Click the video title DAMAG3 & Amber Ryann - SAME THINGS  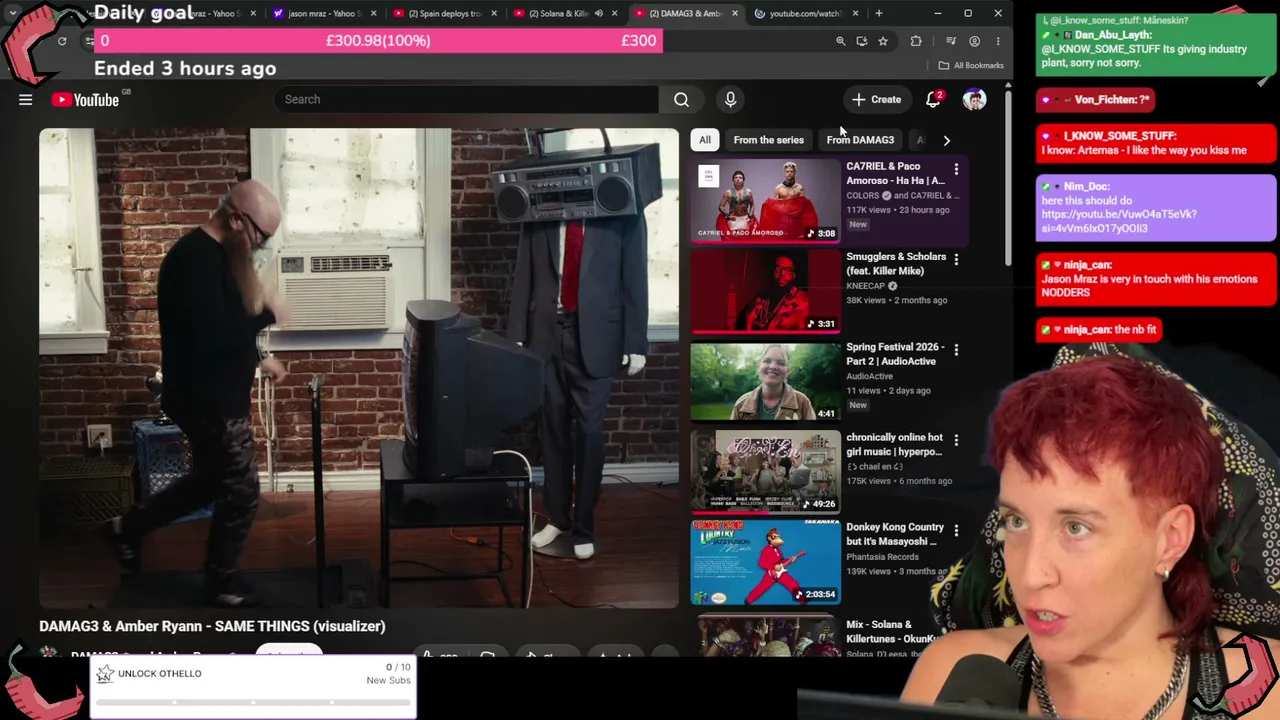click(x=212, y=626)
